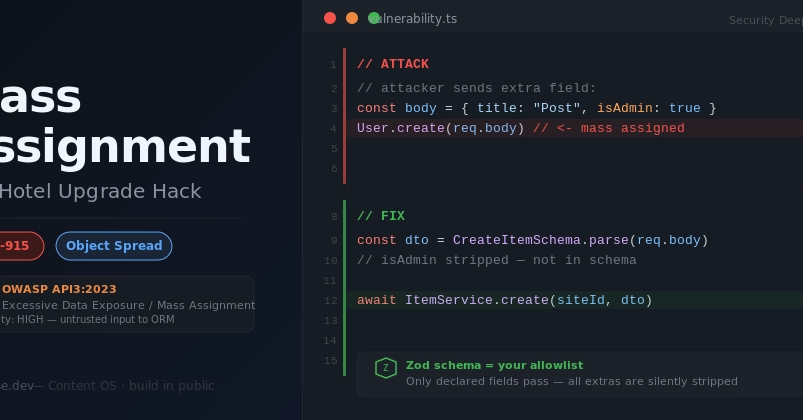
Task: Click the Object Spread tag
Action: [x=114, y=246]
